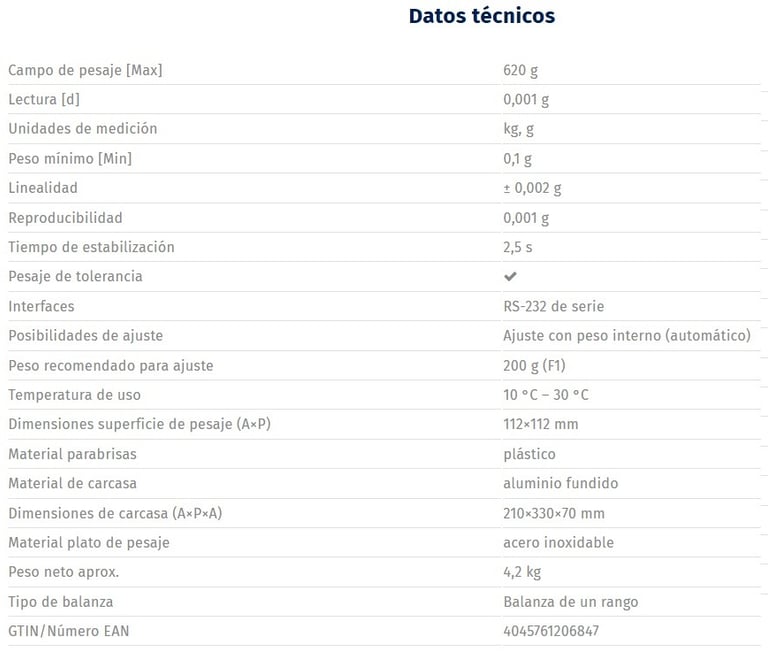Click the 112×112 mm dimension value

[540, 424]
